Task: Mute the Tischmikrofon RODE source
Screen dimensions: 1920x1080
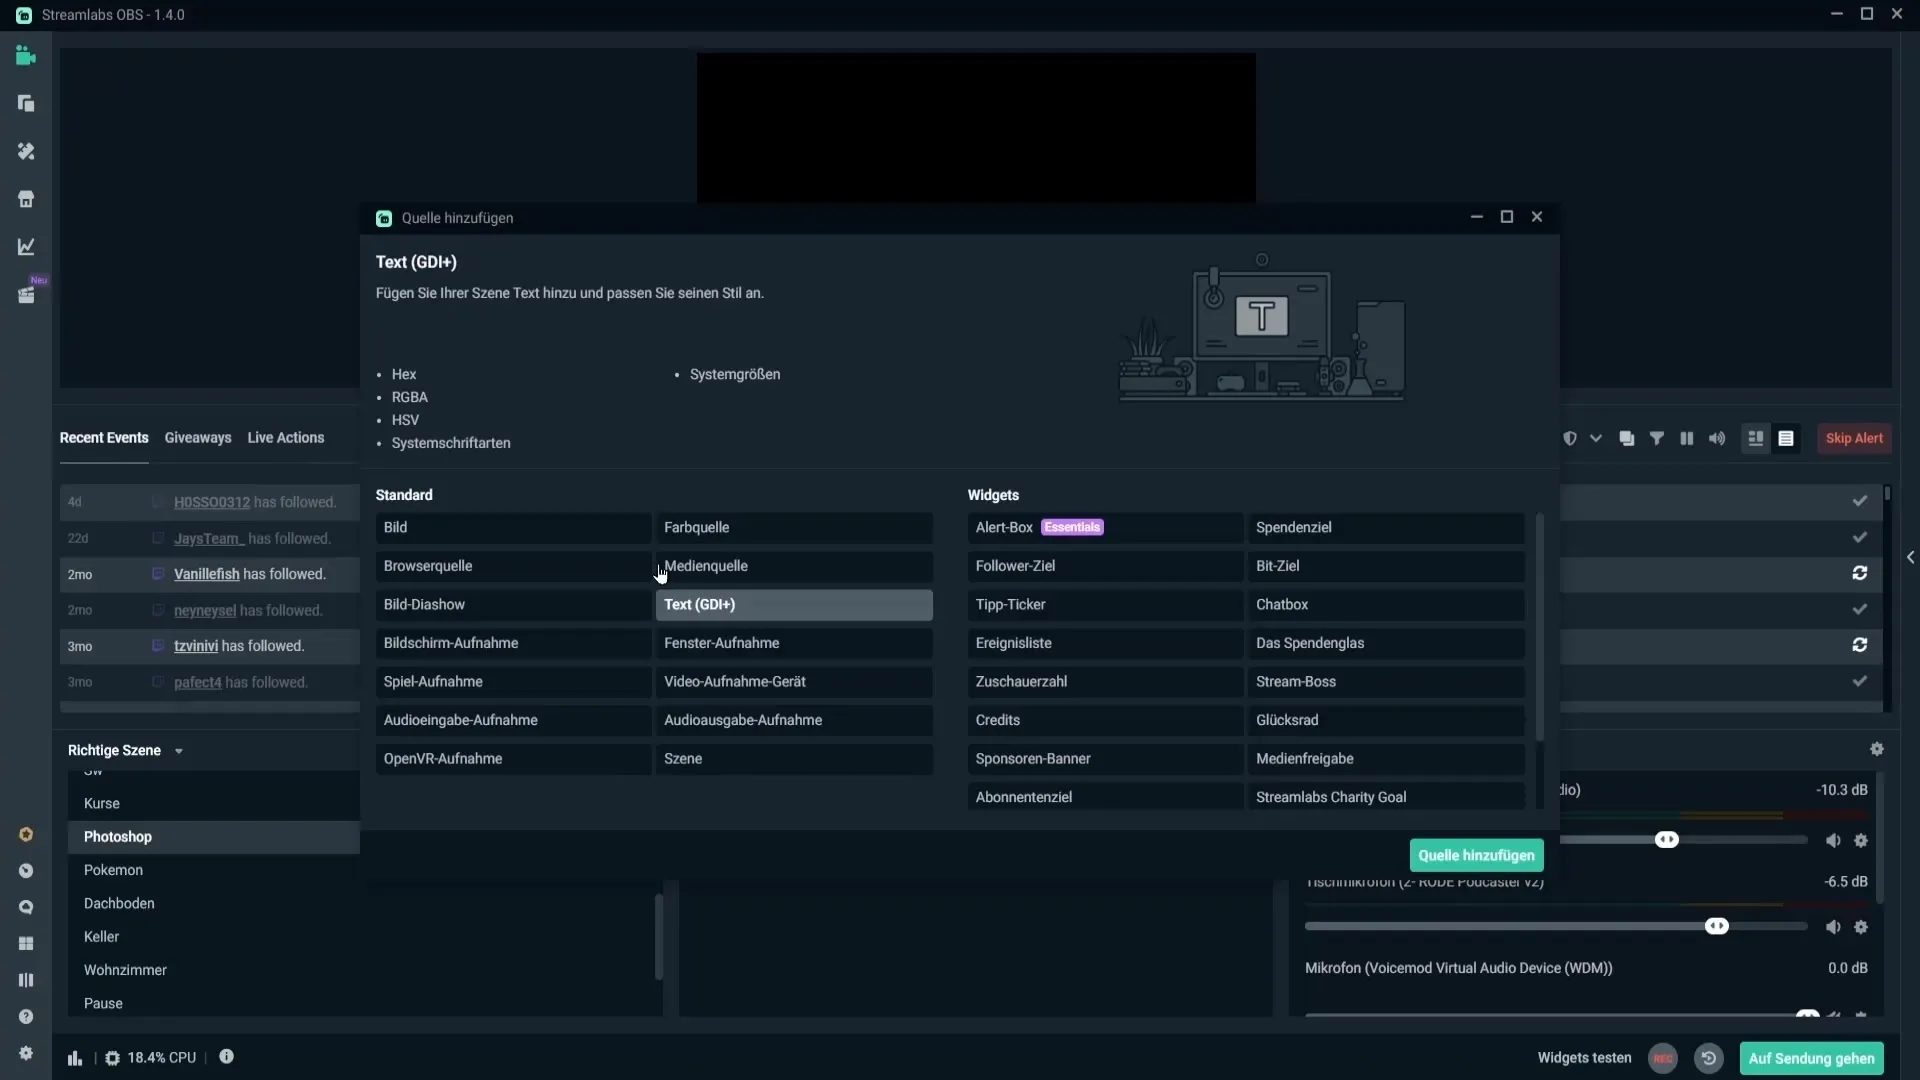Action: (x=1833, y=927)
